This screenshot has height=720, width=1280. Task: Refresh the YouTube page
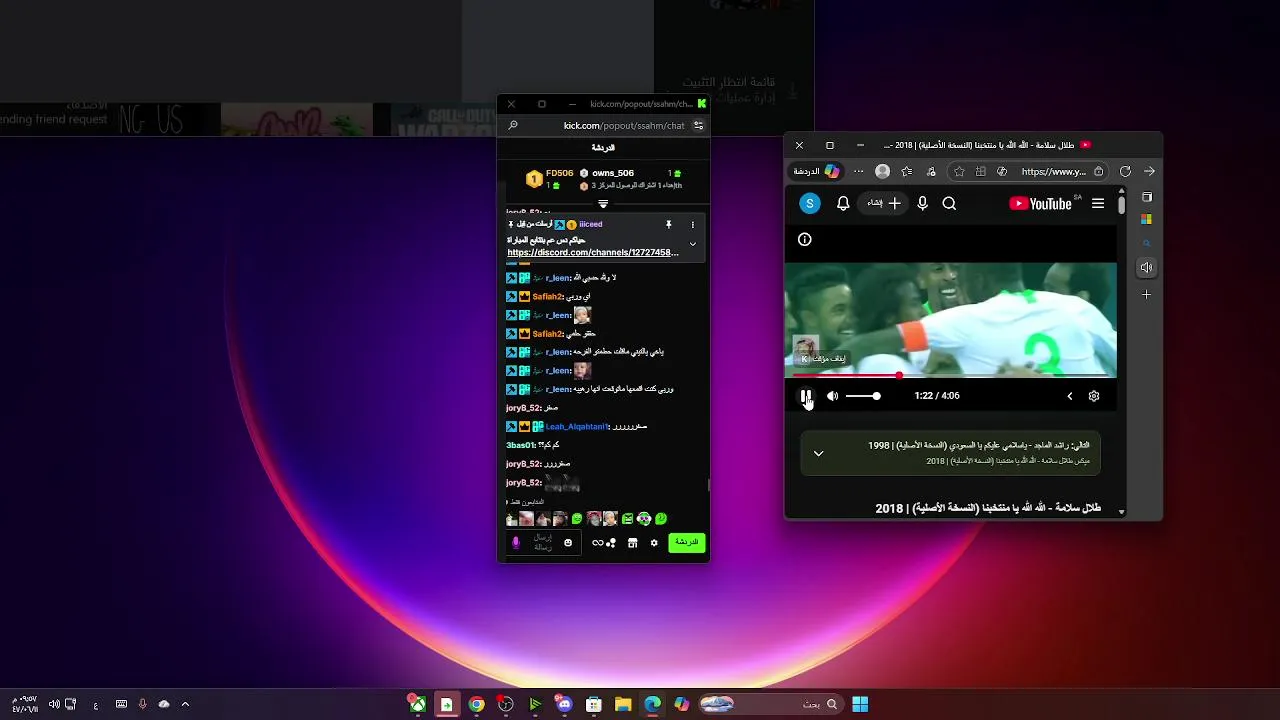[1125, 172]
